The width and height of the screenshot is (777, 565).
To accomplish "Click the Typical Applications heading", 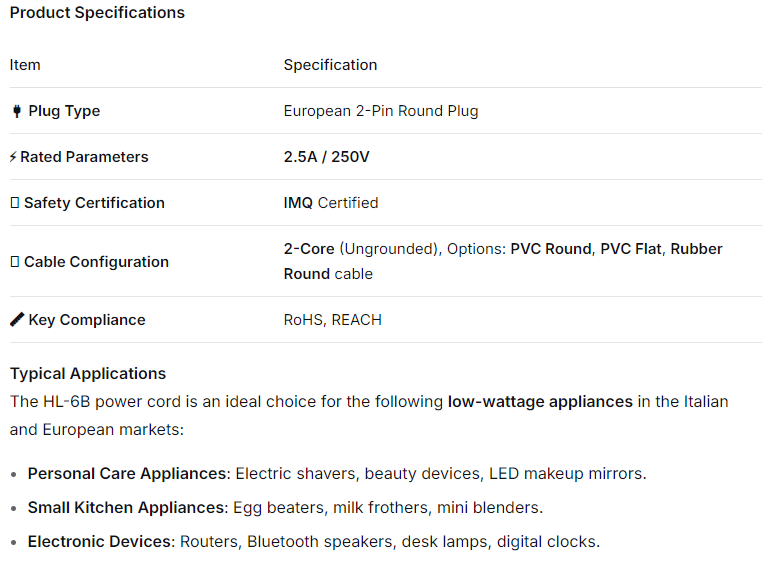I will pyautogui.click(x=88, y=374).
